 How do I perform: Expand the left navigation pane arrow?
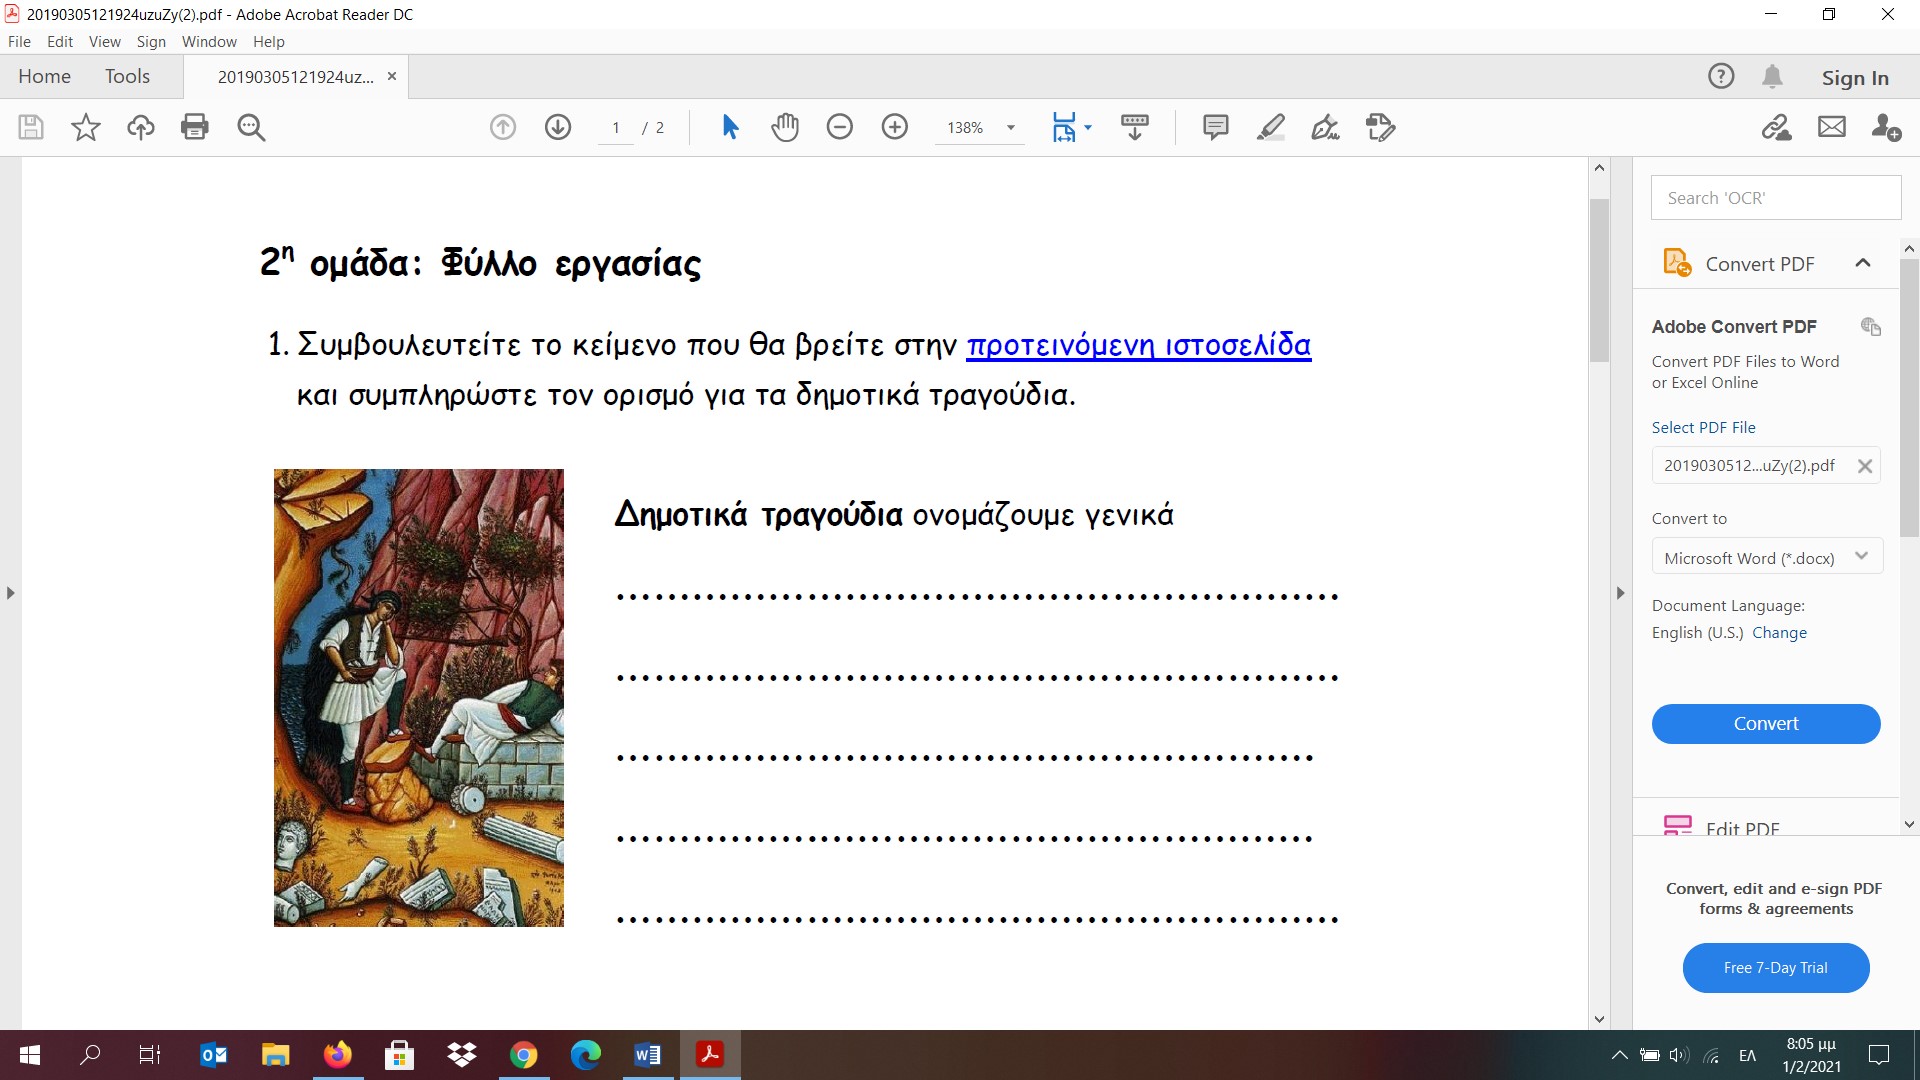click(x=10, y=593)
